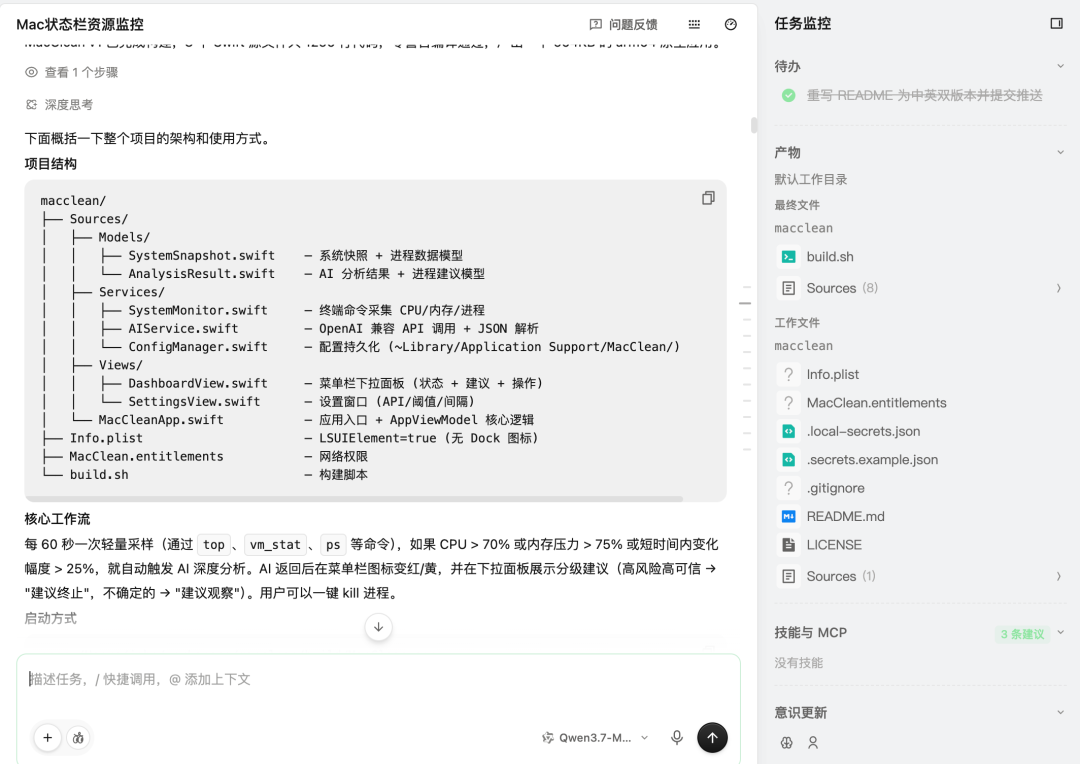
Task: Collapse the 待办 section chevron
Action: tap(1061, 66)
